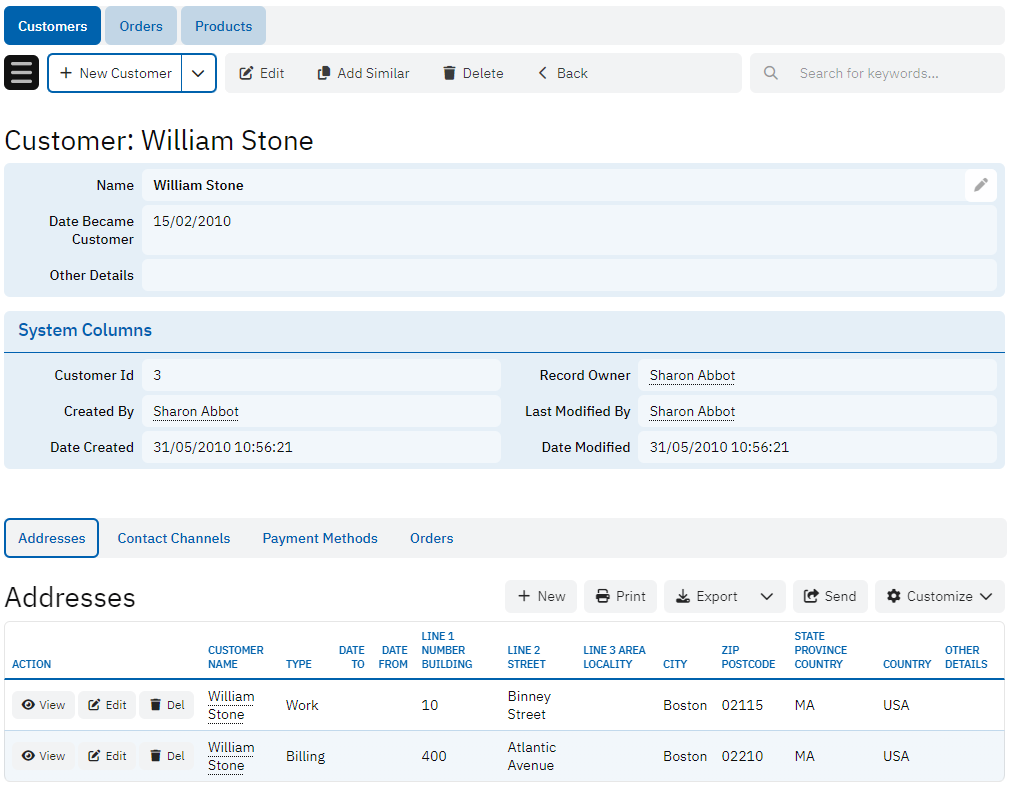Open Record Owner Sharon Abbot link
The image size is (1013, 789).
[692, 375]
